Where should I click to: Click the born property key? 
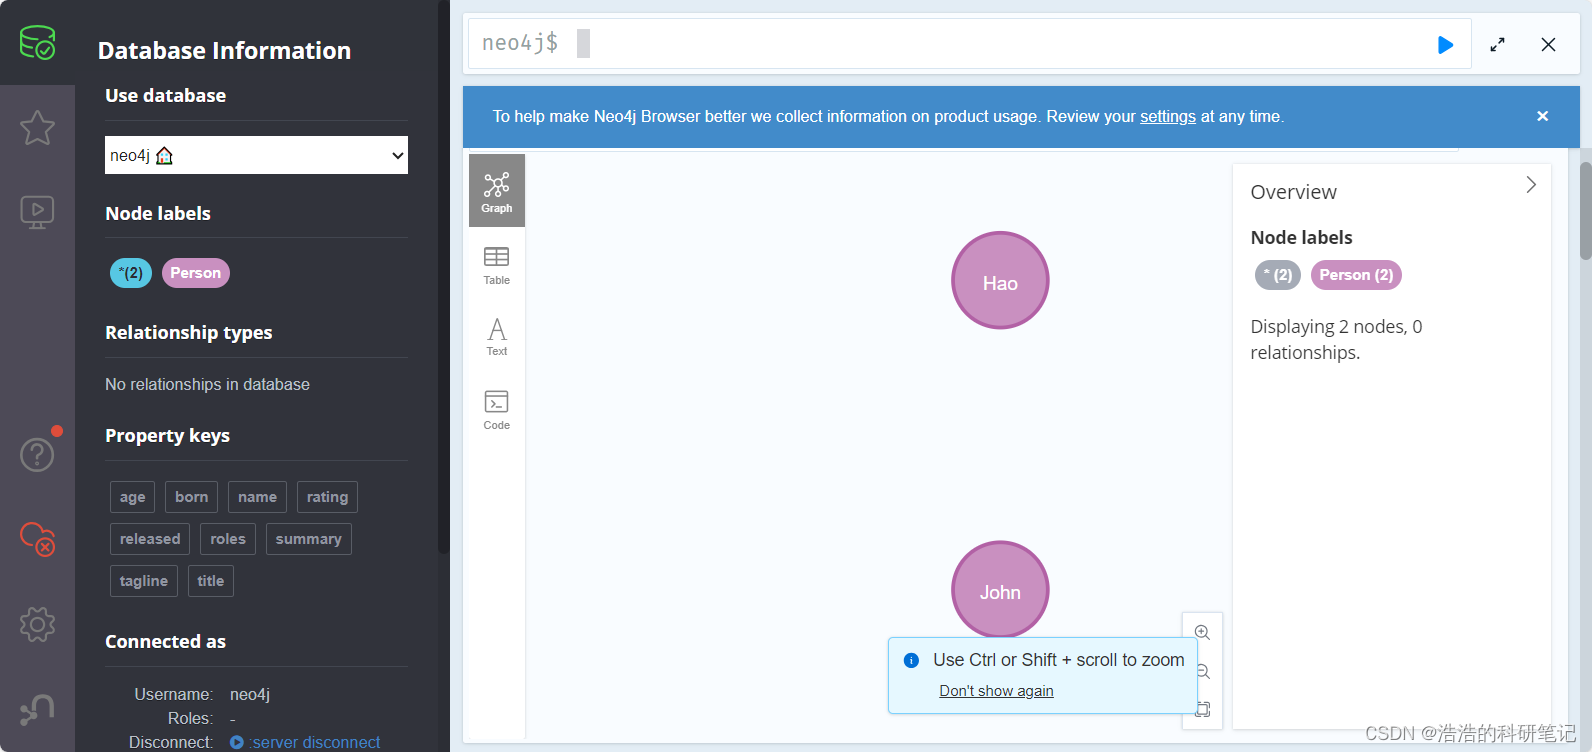191,497
